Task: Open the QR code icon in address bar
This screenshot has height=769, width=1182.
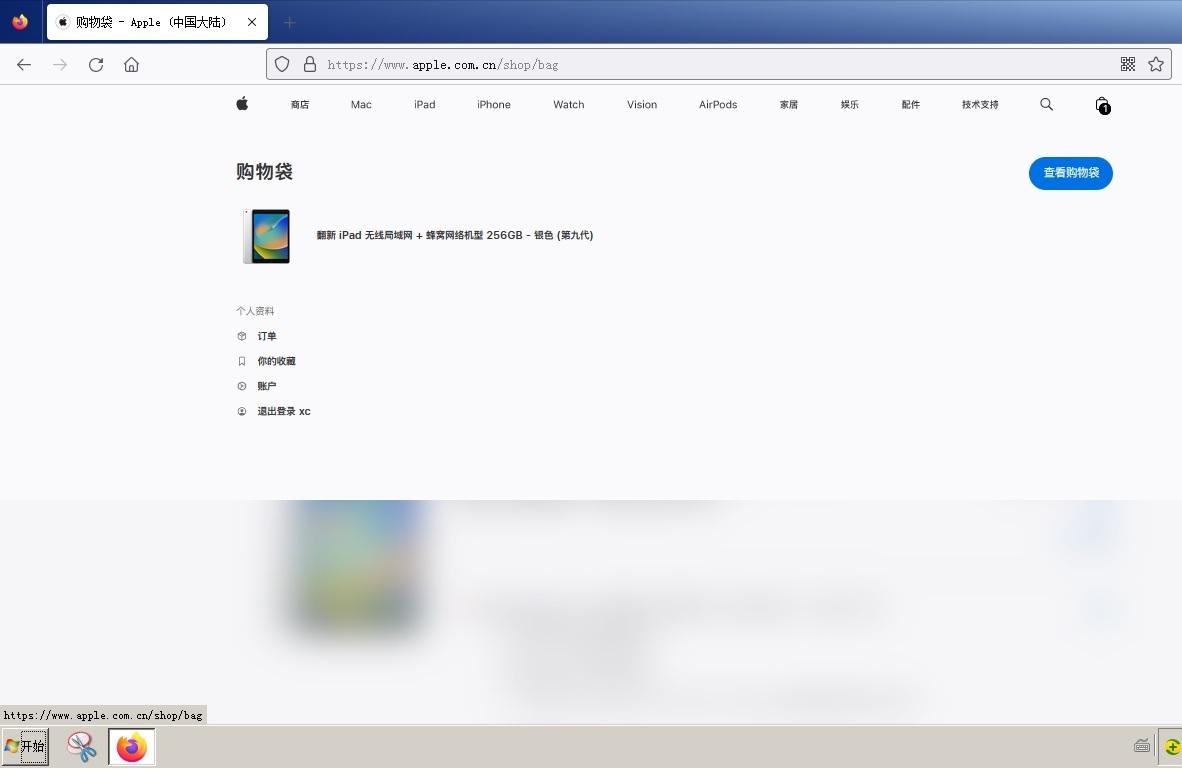Action: [x=1128, y=64]
